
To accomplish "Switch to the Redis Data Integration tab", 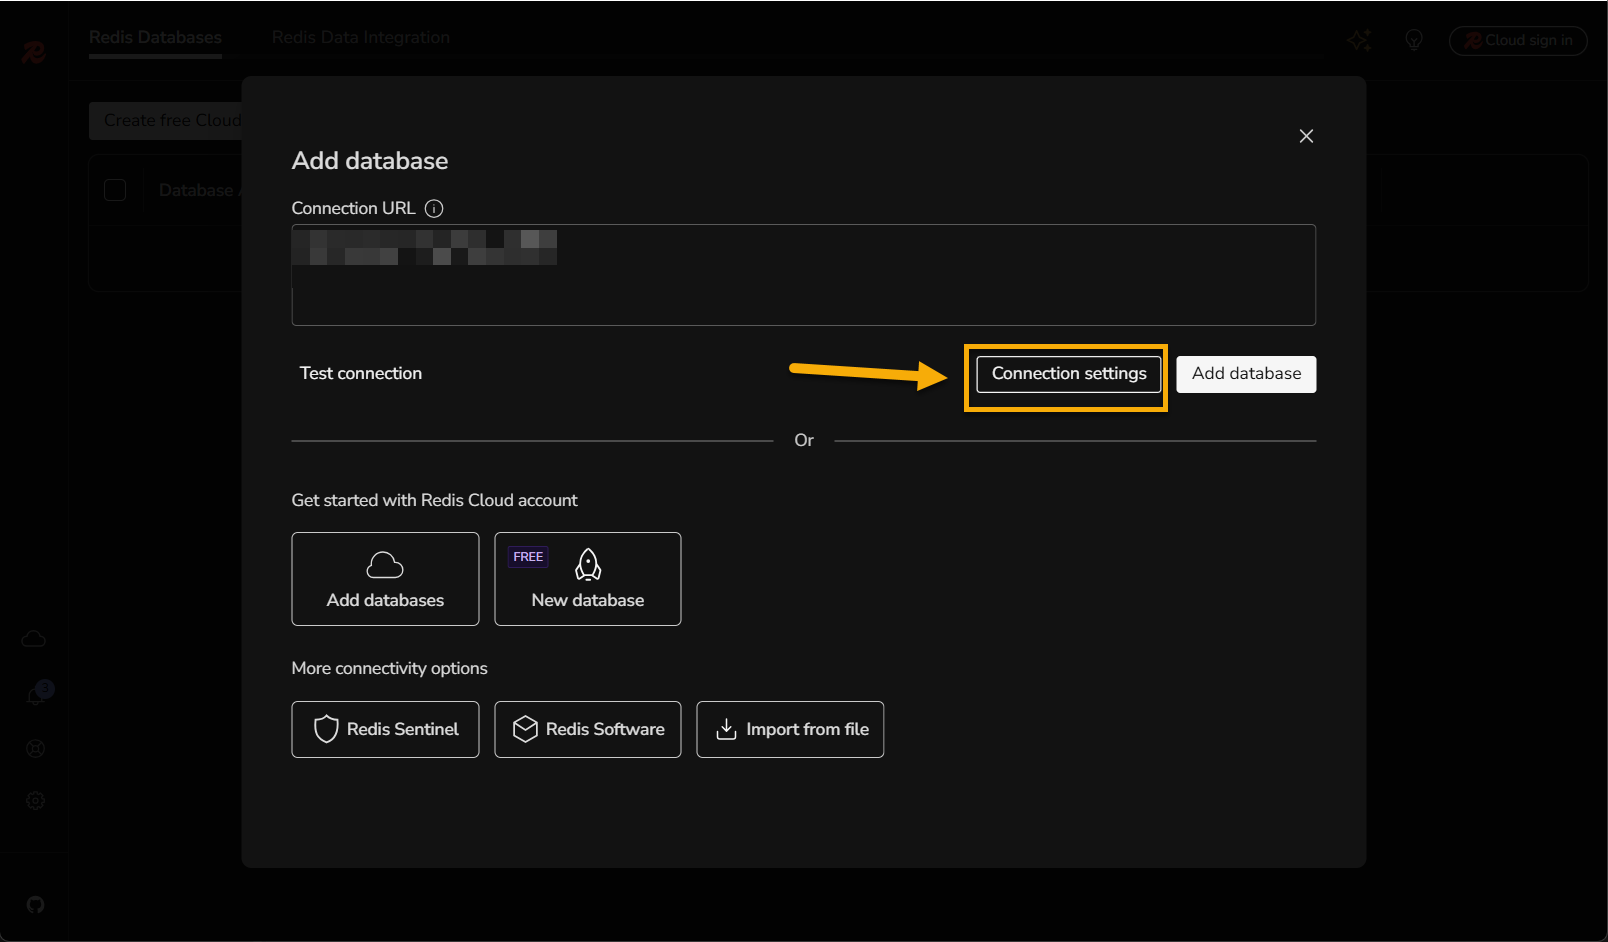I will click(x=360, y=38).
